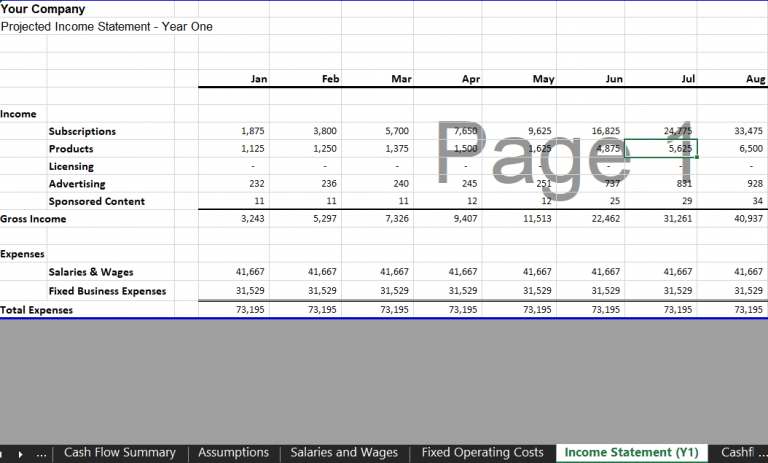
Task: Select Feb Advertising value 236
Action: (329, 184)
